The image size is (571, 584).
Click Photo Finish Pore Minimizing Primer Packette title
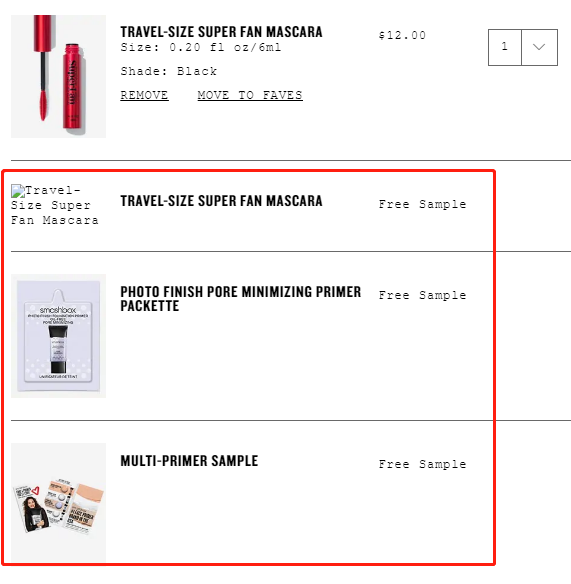(241, 299)
